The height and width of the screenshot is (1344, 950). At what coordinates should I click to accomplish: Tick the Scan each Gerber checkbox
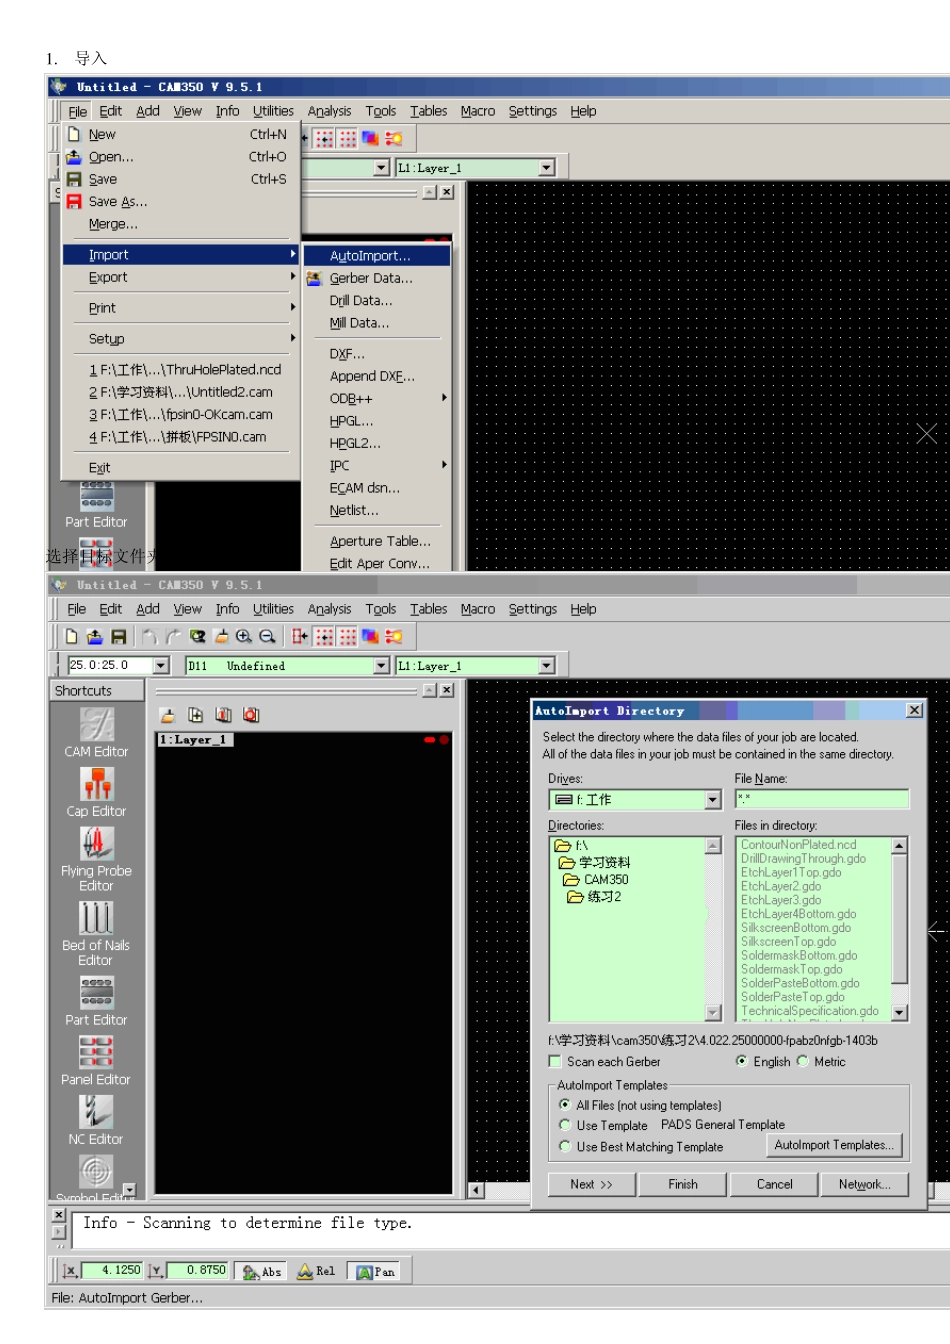point(555,1062)
